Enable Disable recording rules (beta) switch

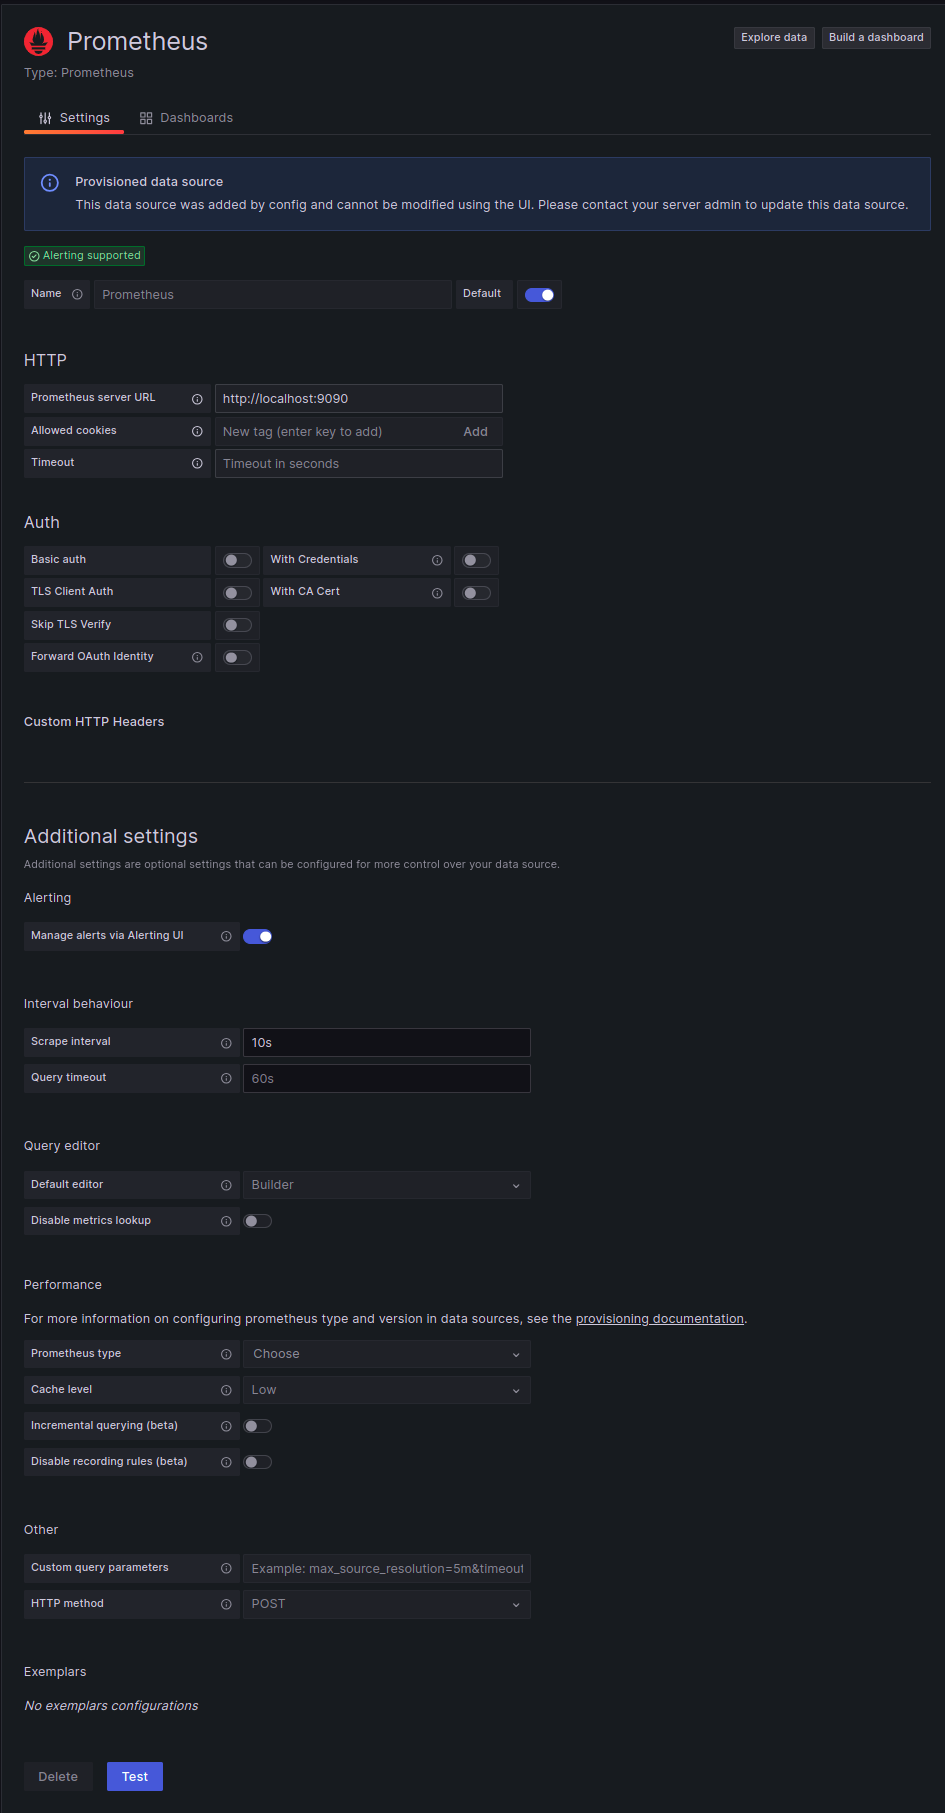click(258, 1462)
